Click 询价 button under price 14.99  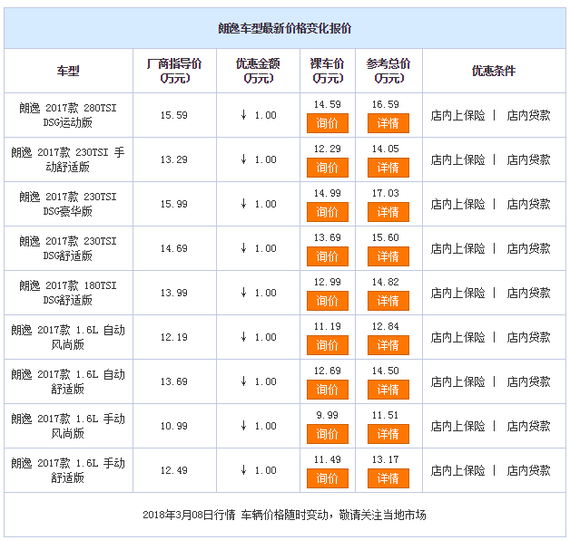[x=328, y=212]
